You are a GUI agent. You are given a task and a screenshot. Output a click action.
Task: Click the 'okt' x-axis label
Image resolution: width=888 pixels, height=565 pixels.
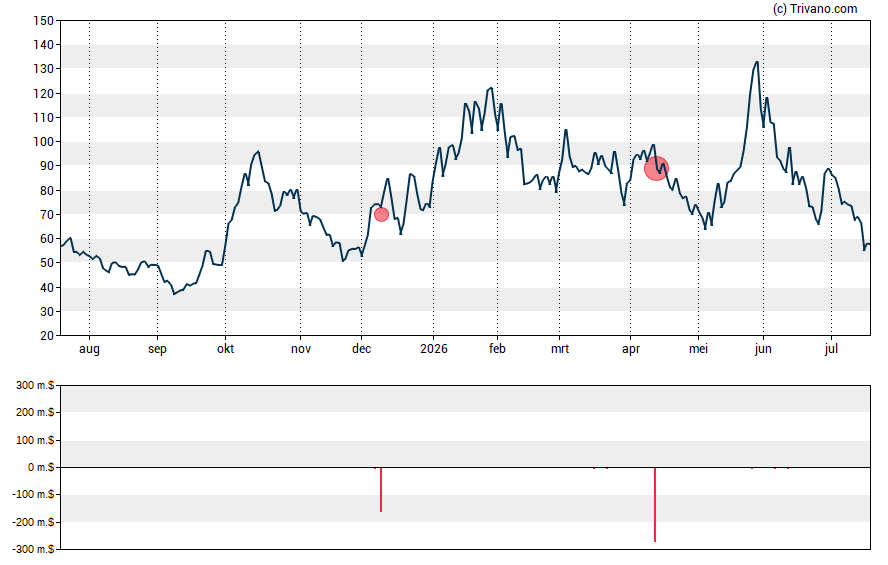pos(225,349)
